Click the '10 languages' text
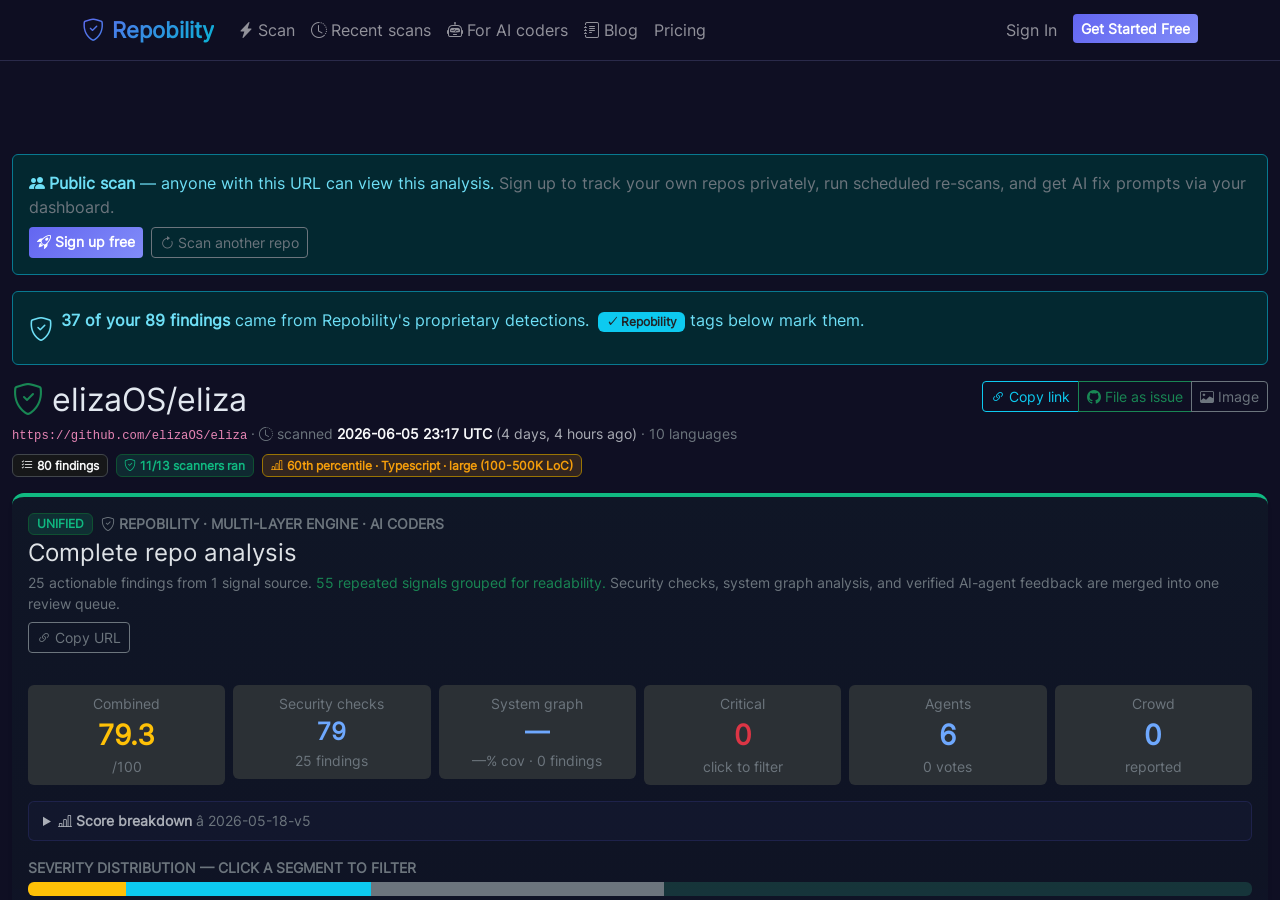This screenshot has height=900, width=1280. point(693,434)
